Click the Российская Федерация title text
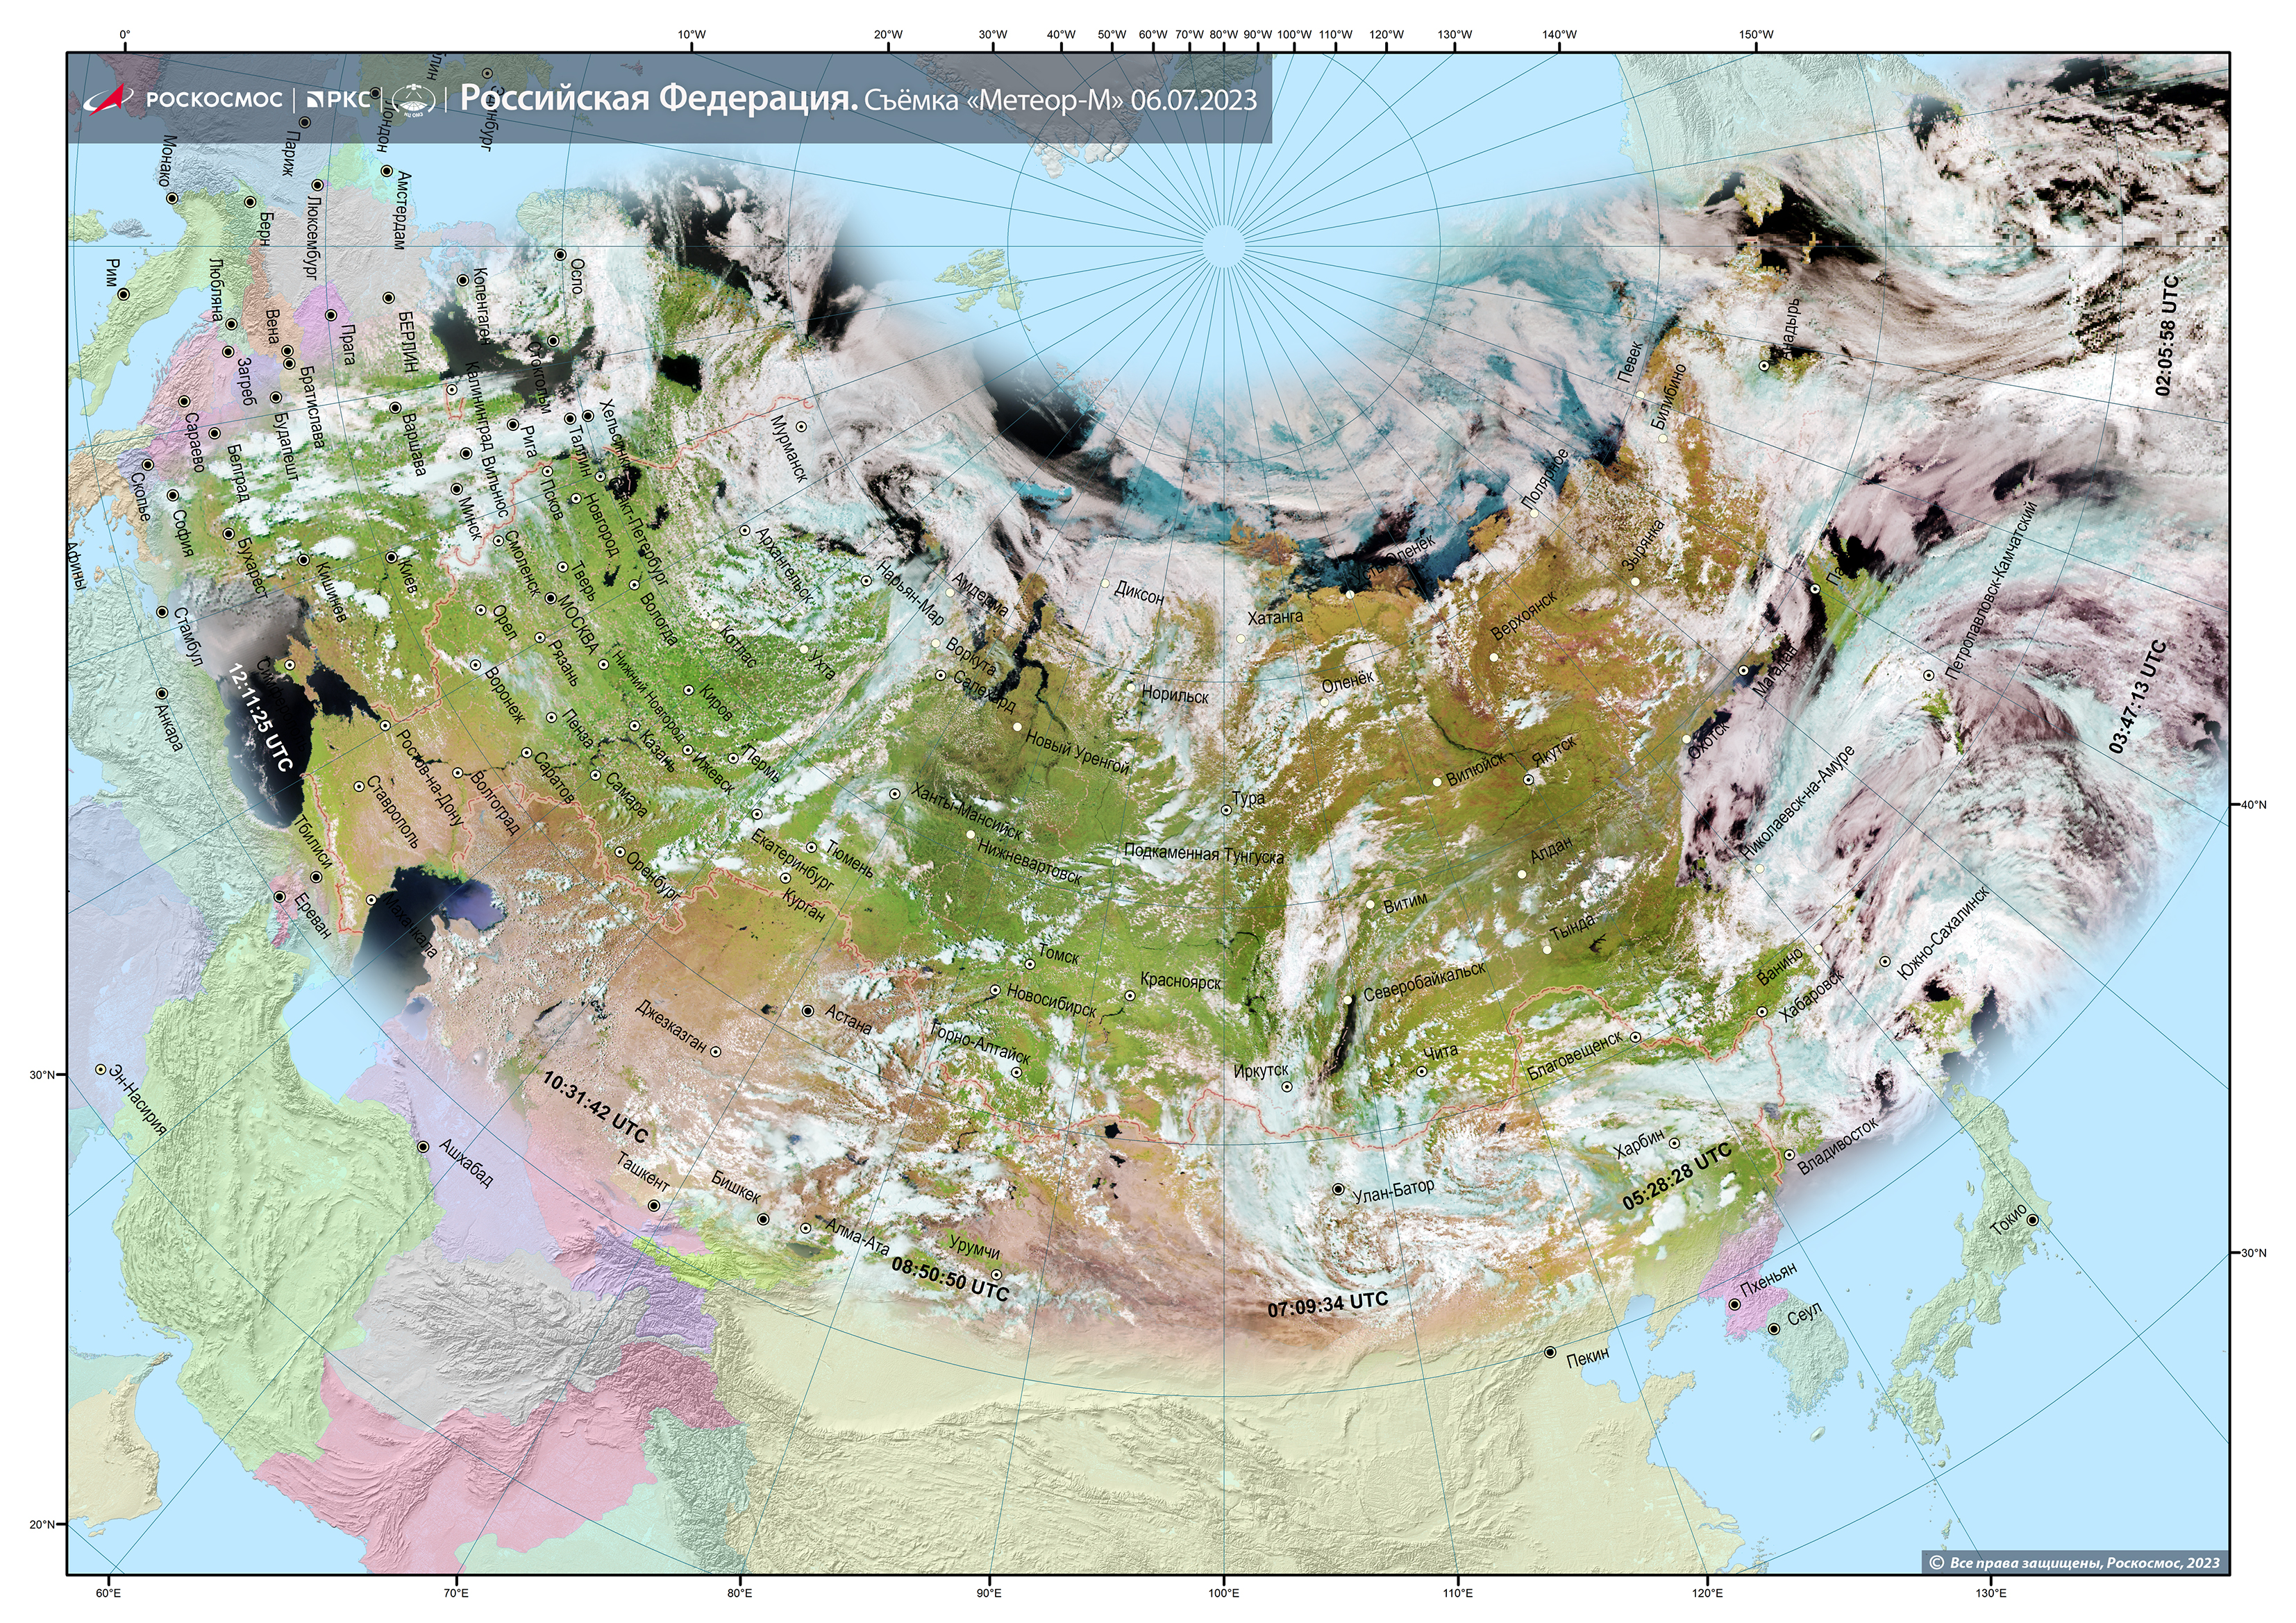Screen dimensions: 2296x1623 [x=658, y=99]
